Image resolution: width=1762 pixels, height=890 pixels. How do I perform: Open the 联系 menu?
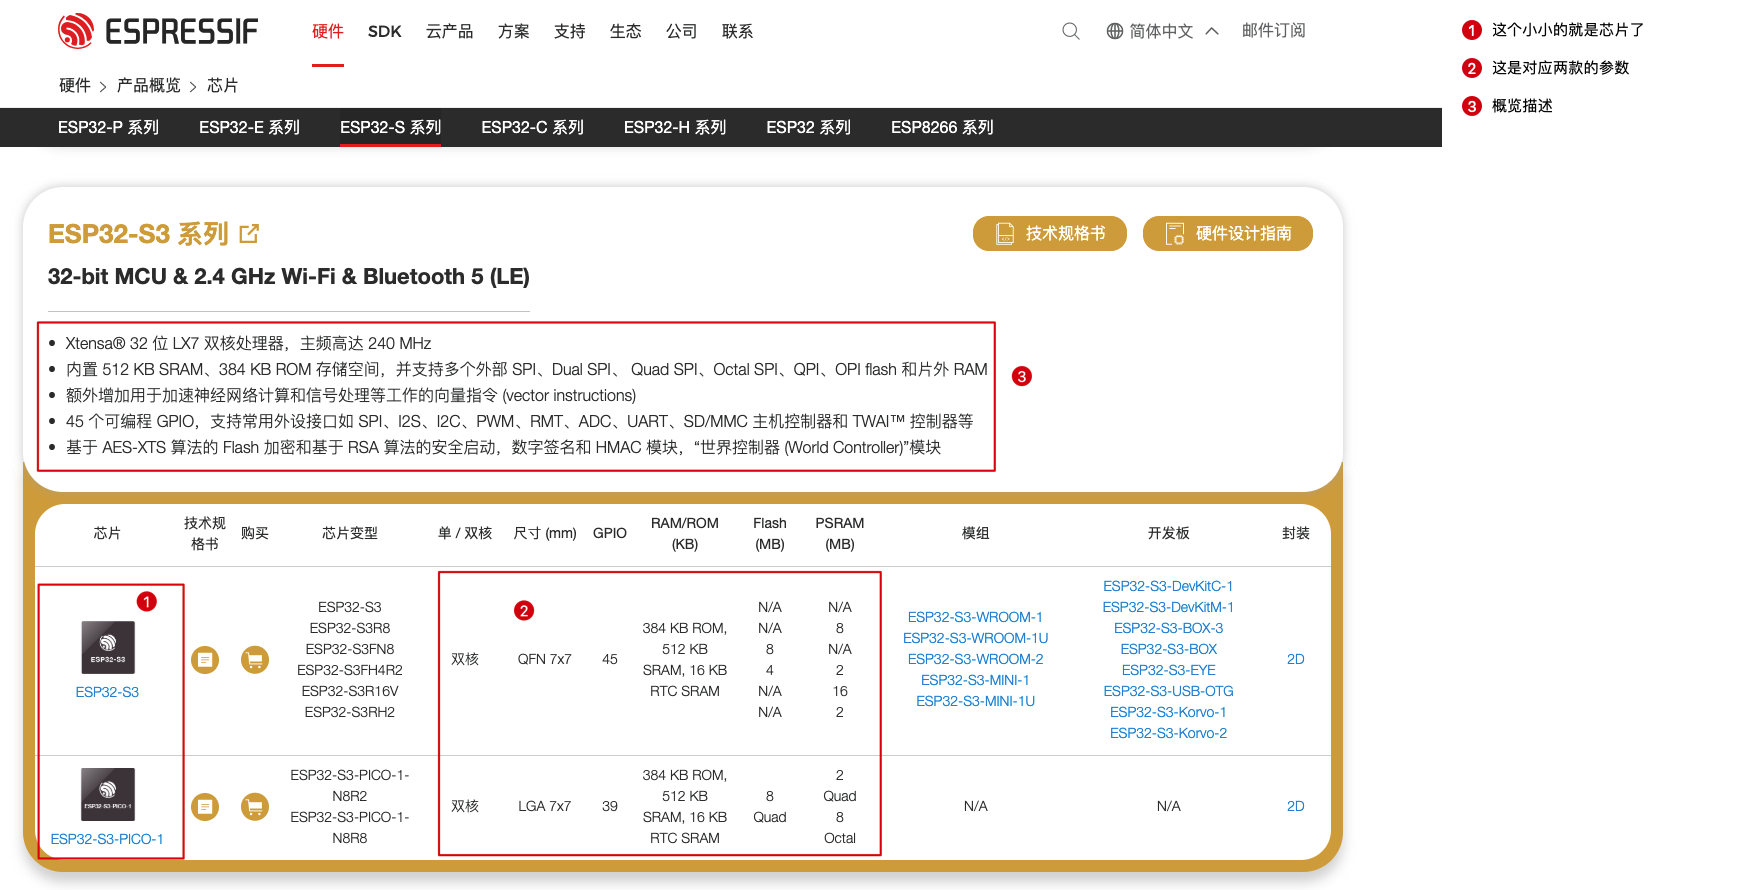pyautogui.click(x=738, y=31)
